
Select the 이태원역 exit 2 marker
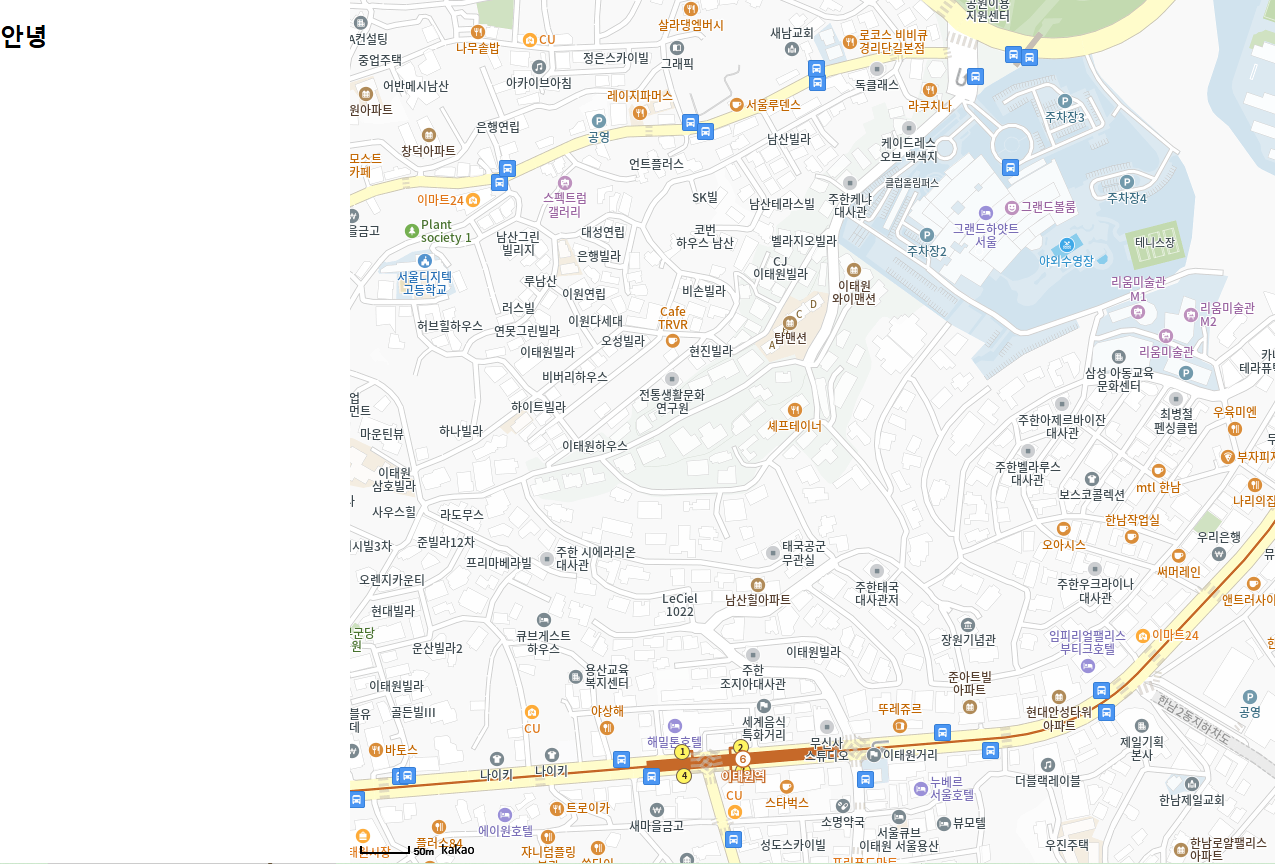[741, 747]
